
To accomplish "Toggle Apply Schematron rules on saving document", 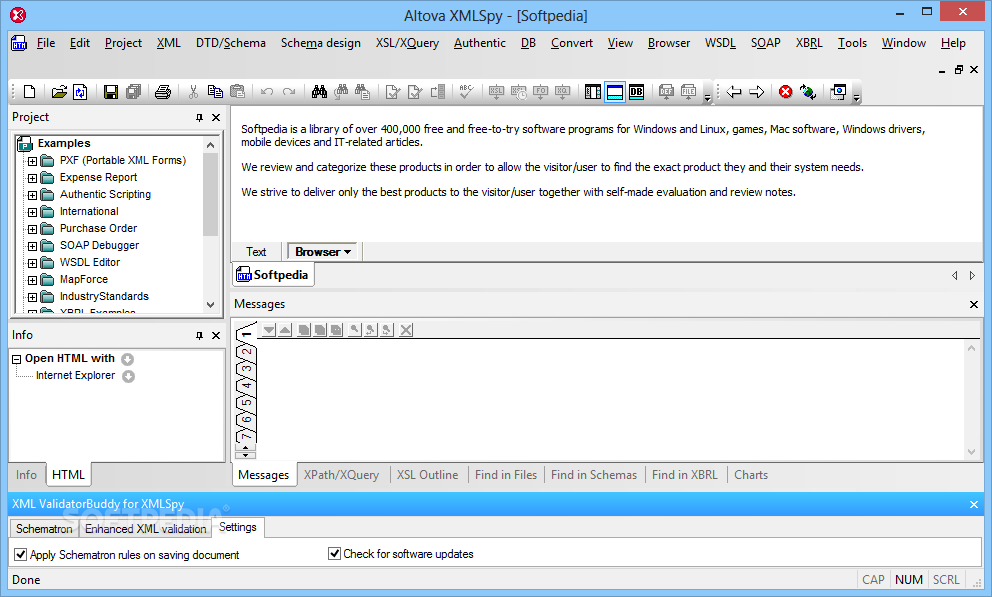I will pos(20,555).
